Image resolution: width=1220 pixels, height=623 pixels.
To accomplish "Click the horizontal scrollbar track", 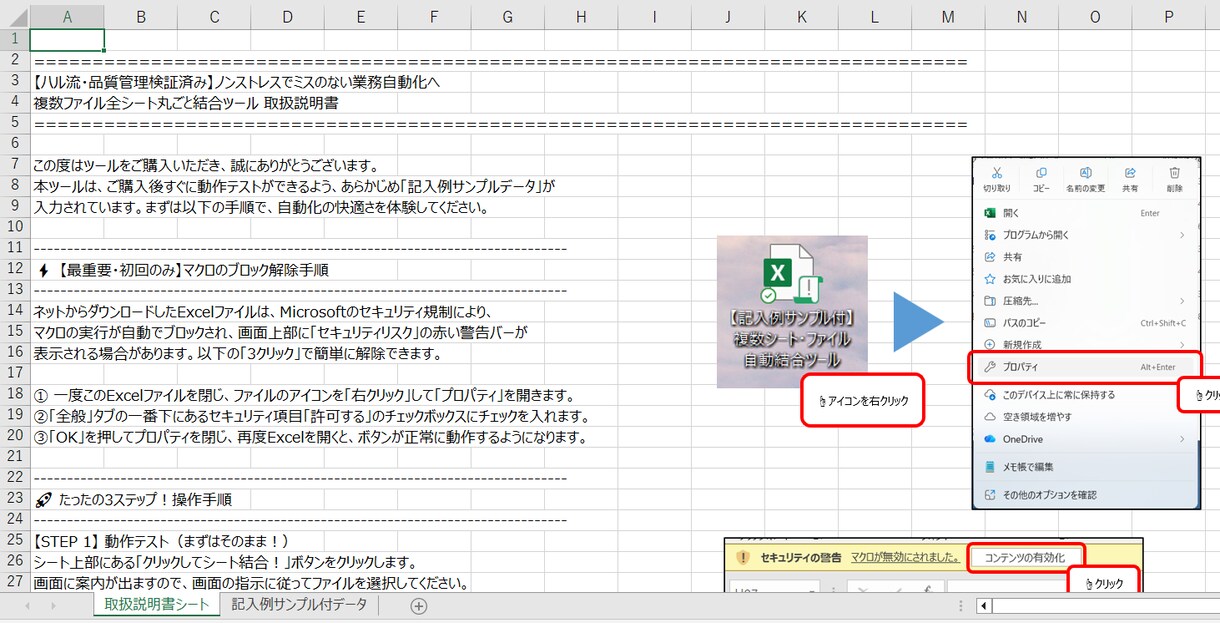I will point(1106,606).
